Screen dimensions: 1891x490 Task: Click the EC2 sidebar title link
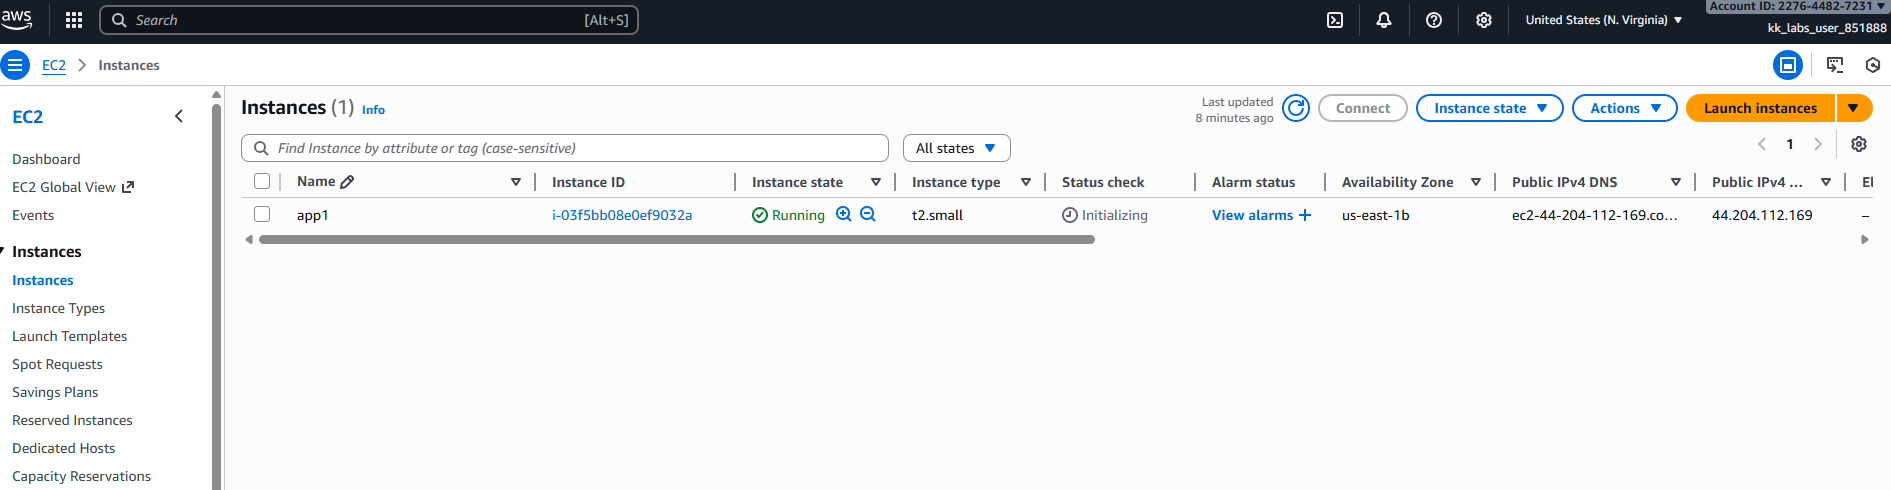(28, 116)
